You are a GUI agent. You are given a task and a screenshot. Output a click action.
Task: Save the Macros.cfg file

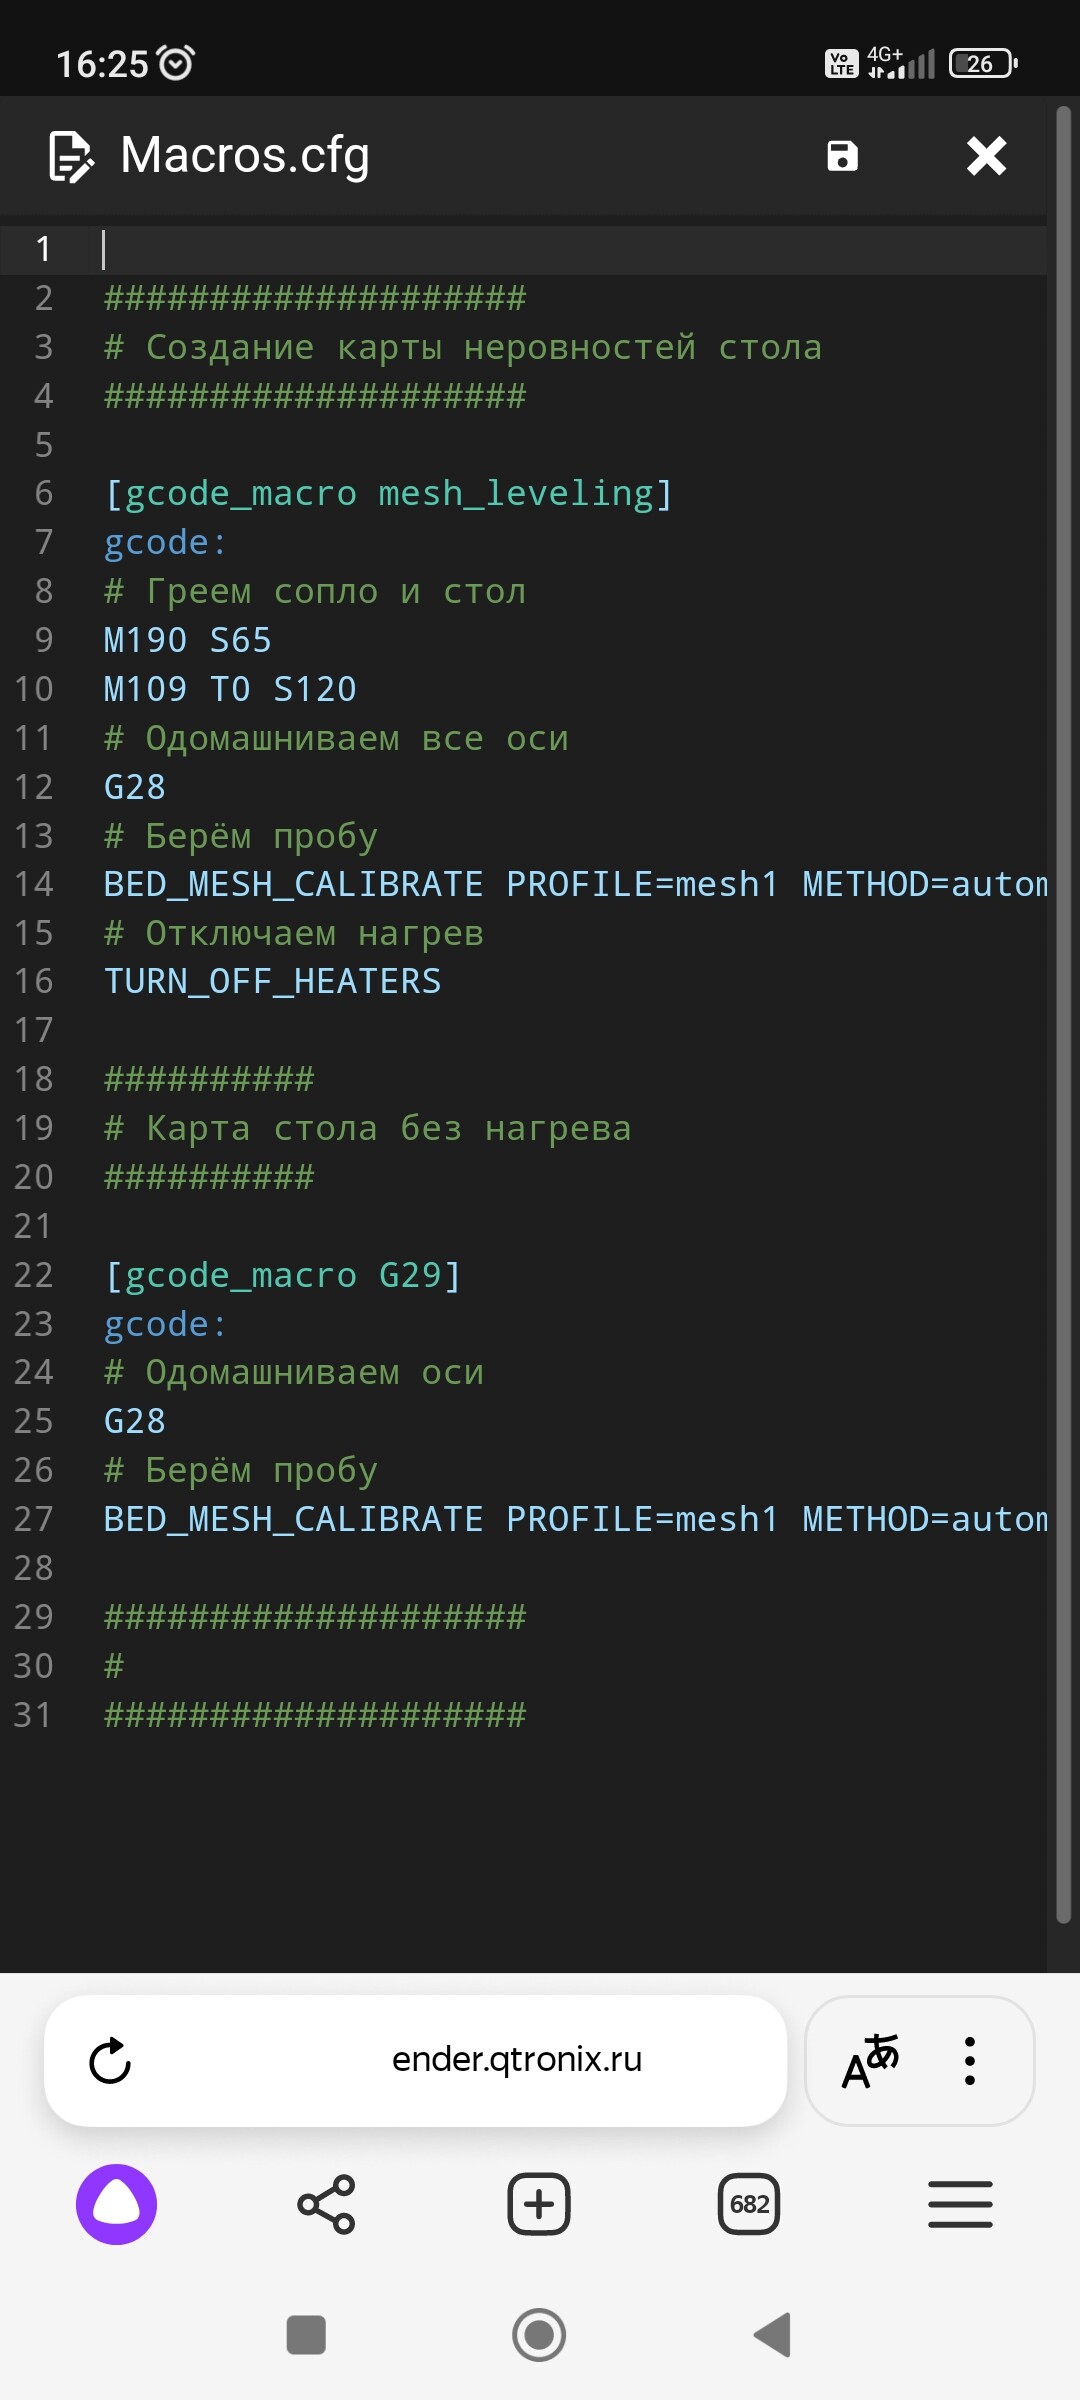point(842,156)
